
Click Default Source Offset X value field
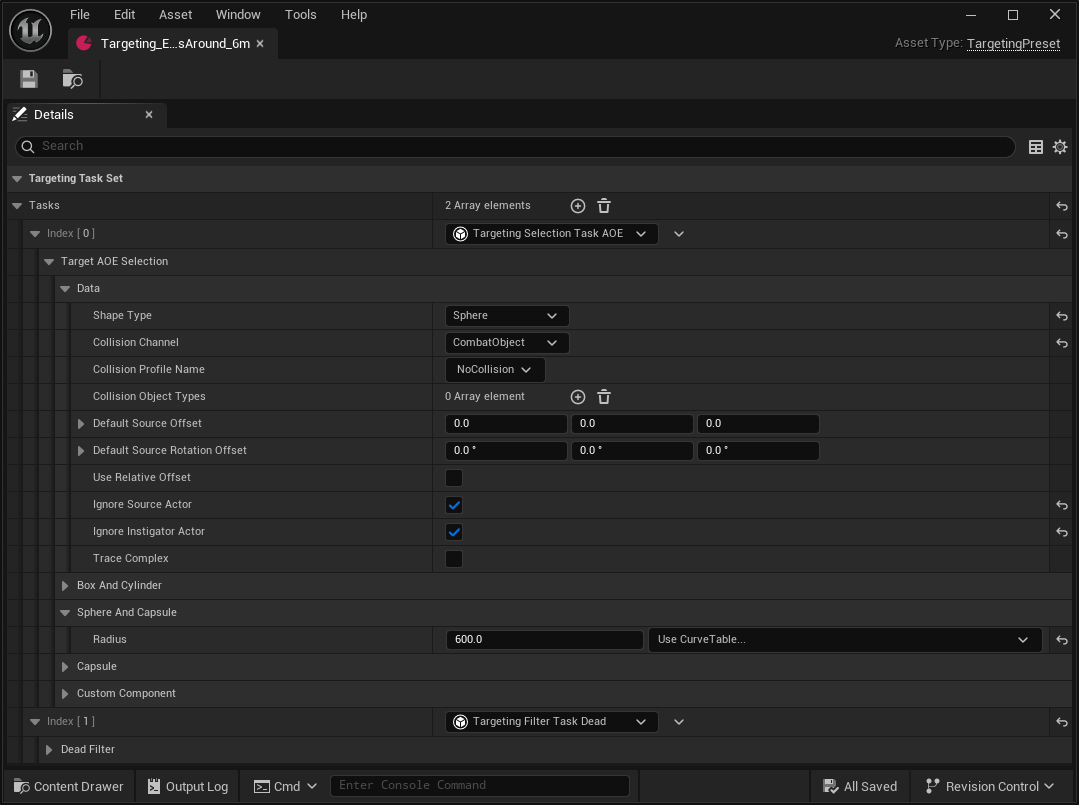coord(506,424)
